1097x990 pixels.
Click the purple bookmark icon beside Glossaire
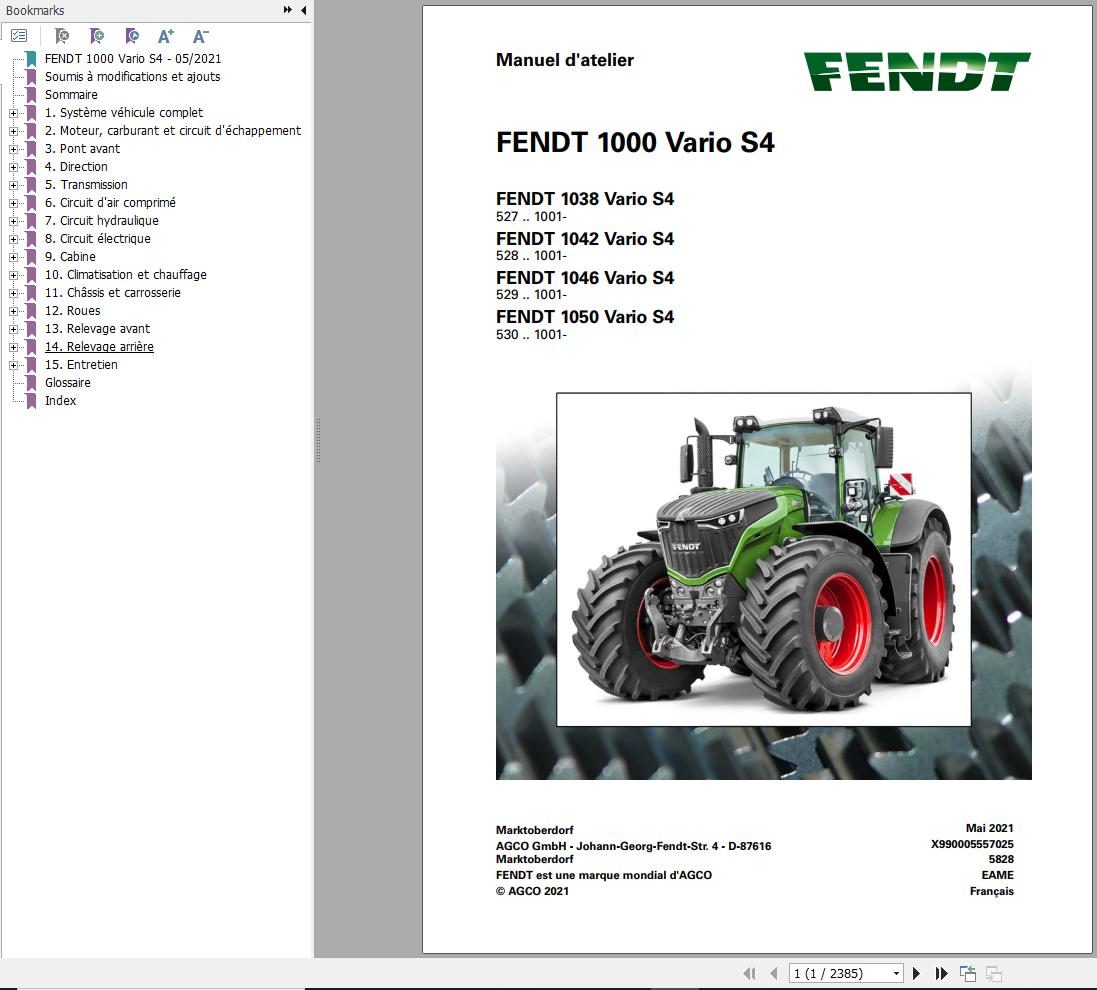pyautogui.click(x=31, y=383)
